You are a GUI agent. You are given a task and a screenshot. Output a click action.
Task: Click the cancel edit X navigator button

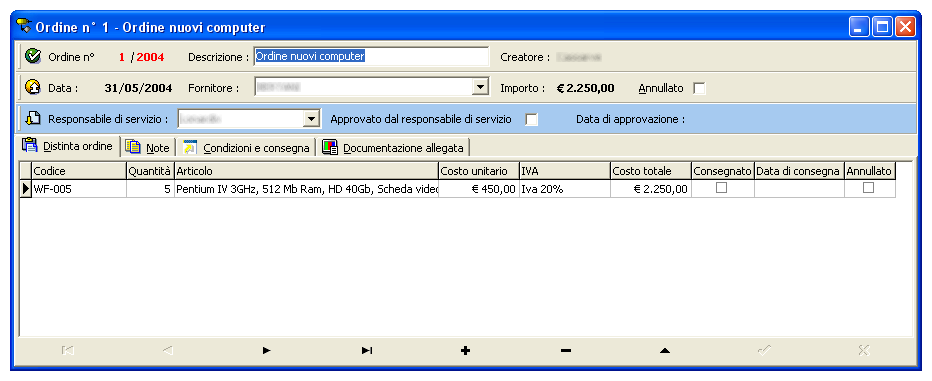pyautogui.click(x=864, y=351)
